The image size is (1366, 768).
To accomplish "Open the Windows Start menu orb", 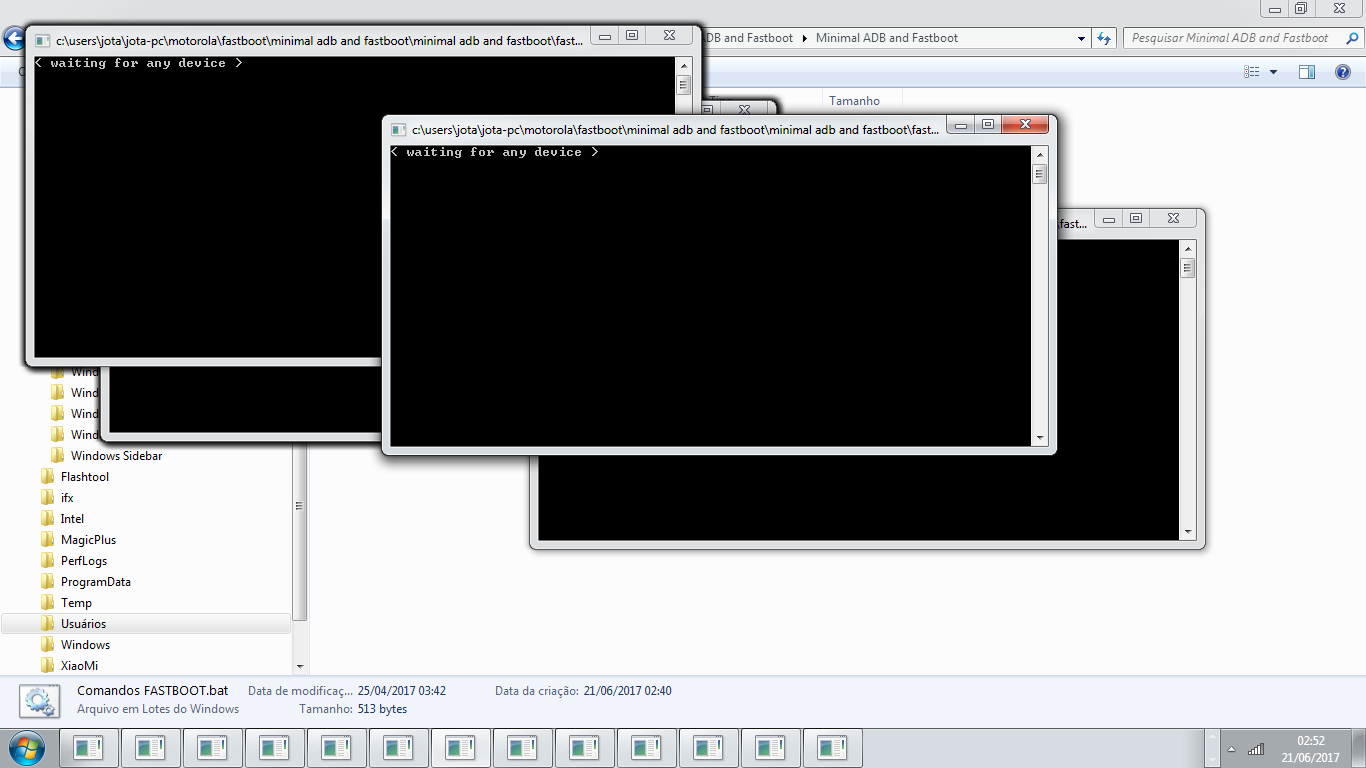I will tap(27, 747).
